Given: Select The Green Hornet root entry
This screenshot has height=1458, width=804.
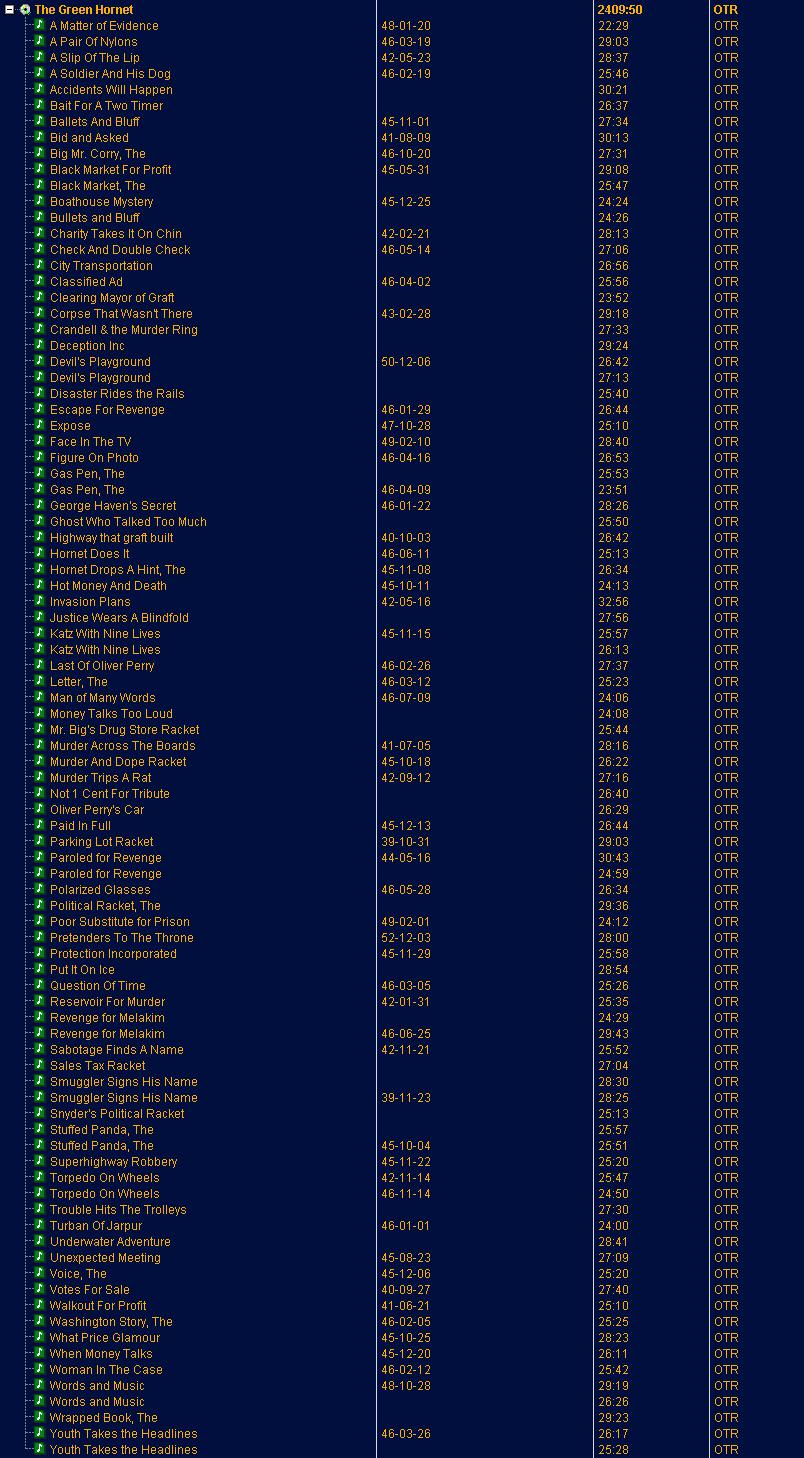Looking at the screenshot, I should click(x=84, y=10).
